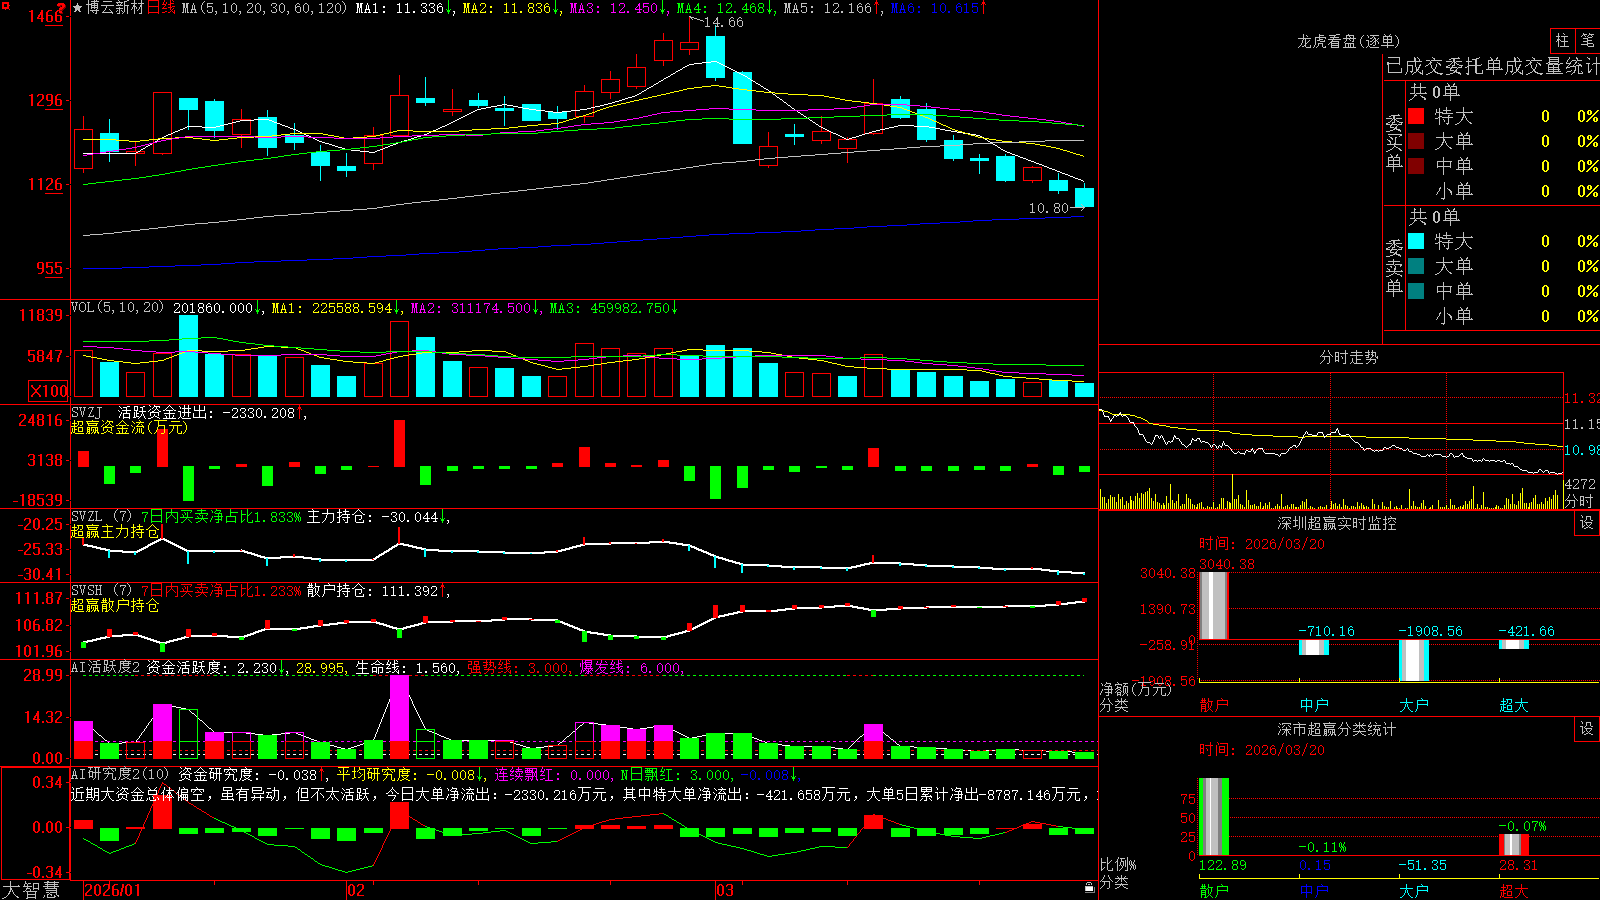Click the 超赢主力持仓 label

pyautogui.click(x=115, y=531)
